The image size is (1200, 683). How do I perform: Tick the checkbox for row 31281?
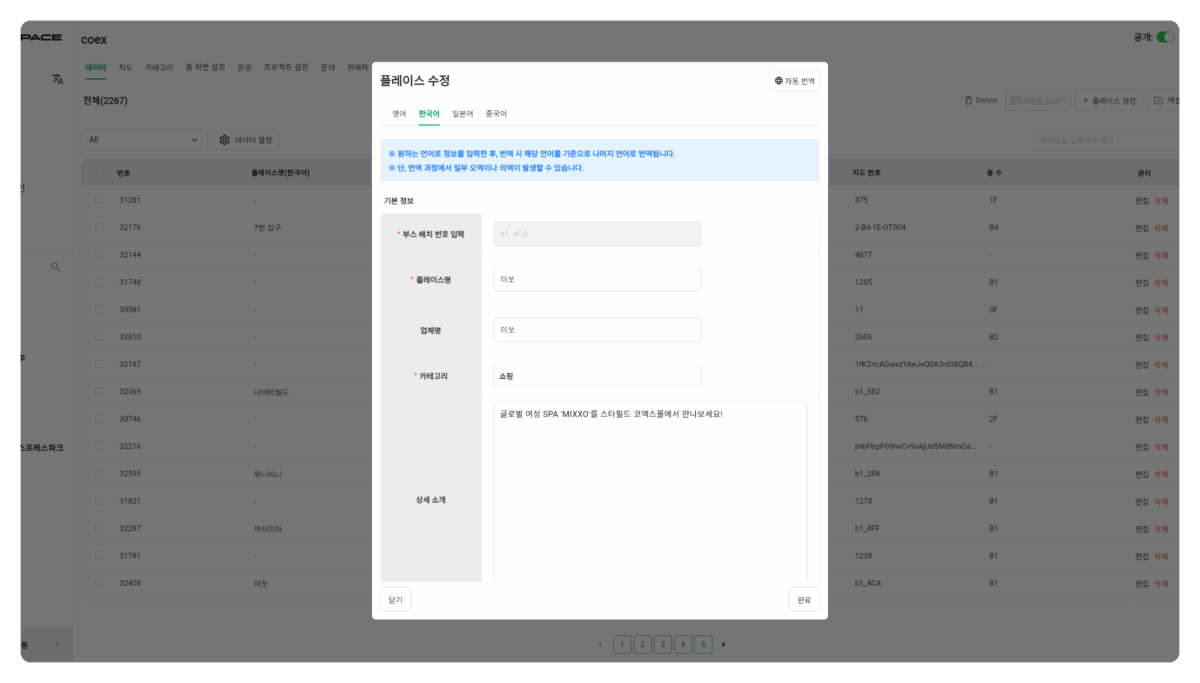pos(99,200)
